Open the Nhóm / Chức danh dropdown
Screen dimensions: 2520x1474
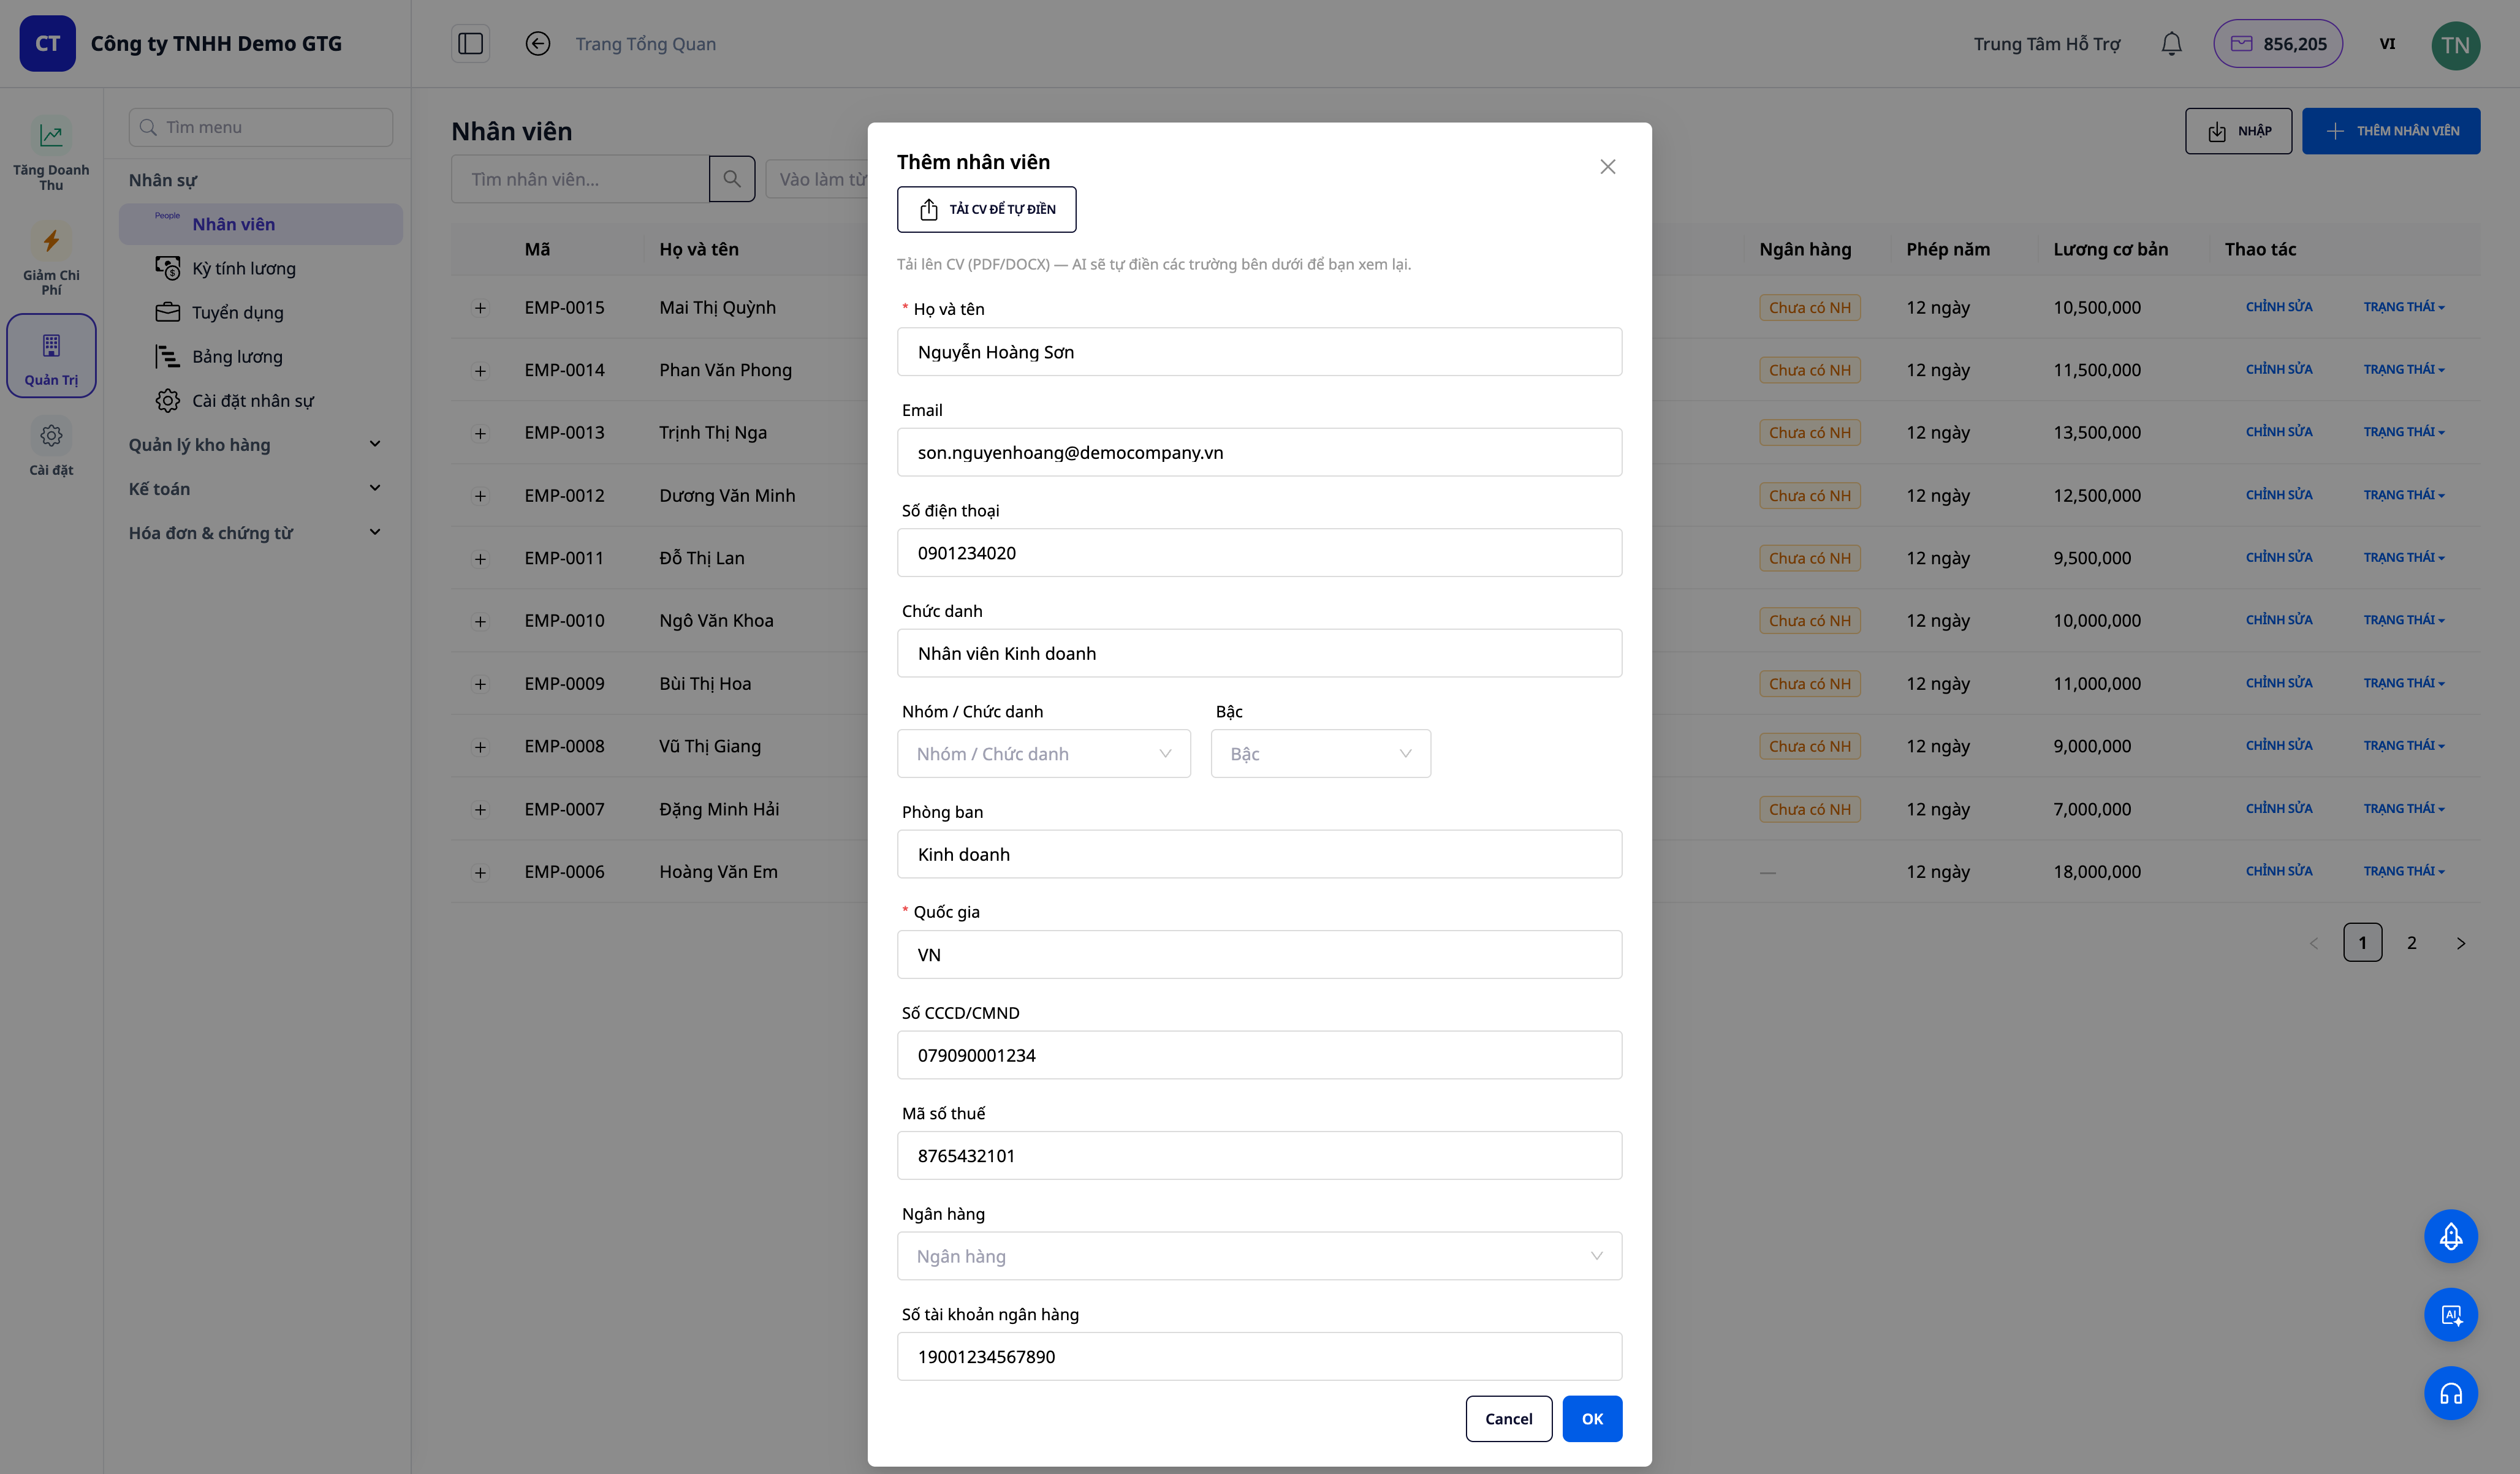coord(1043,754)
